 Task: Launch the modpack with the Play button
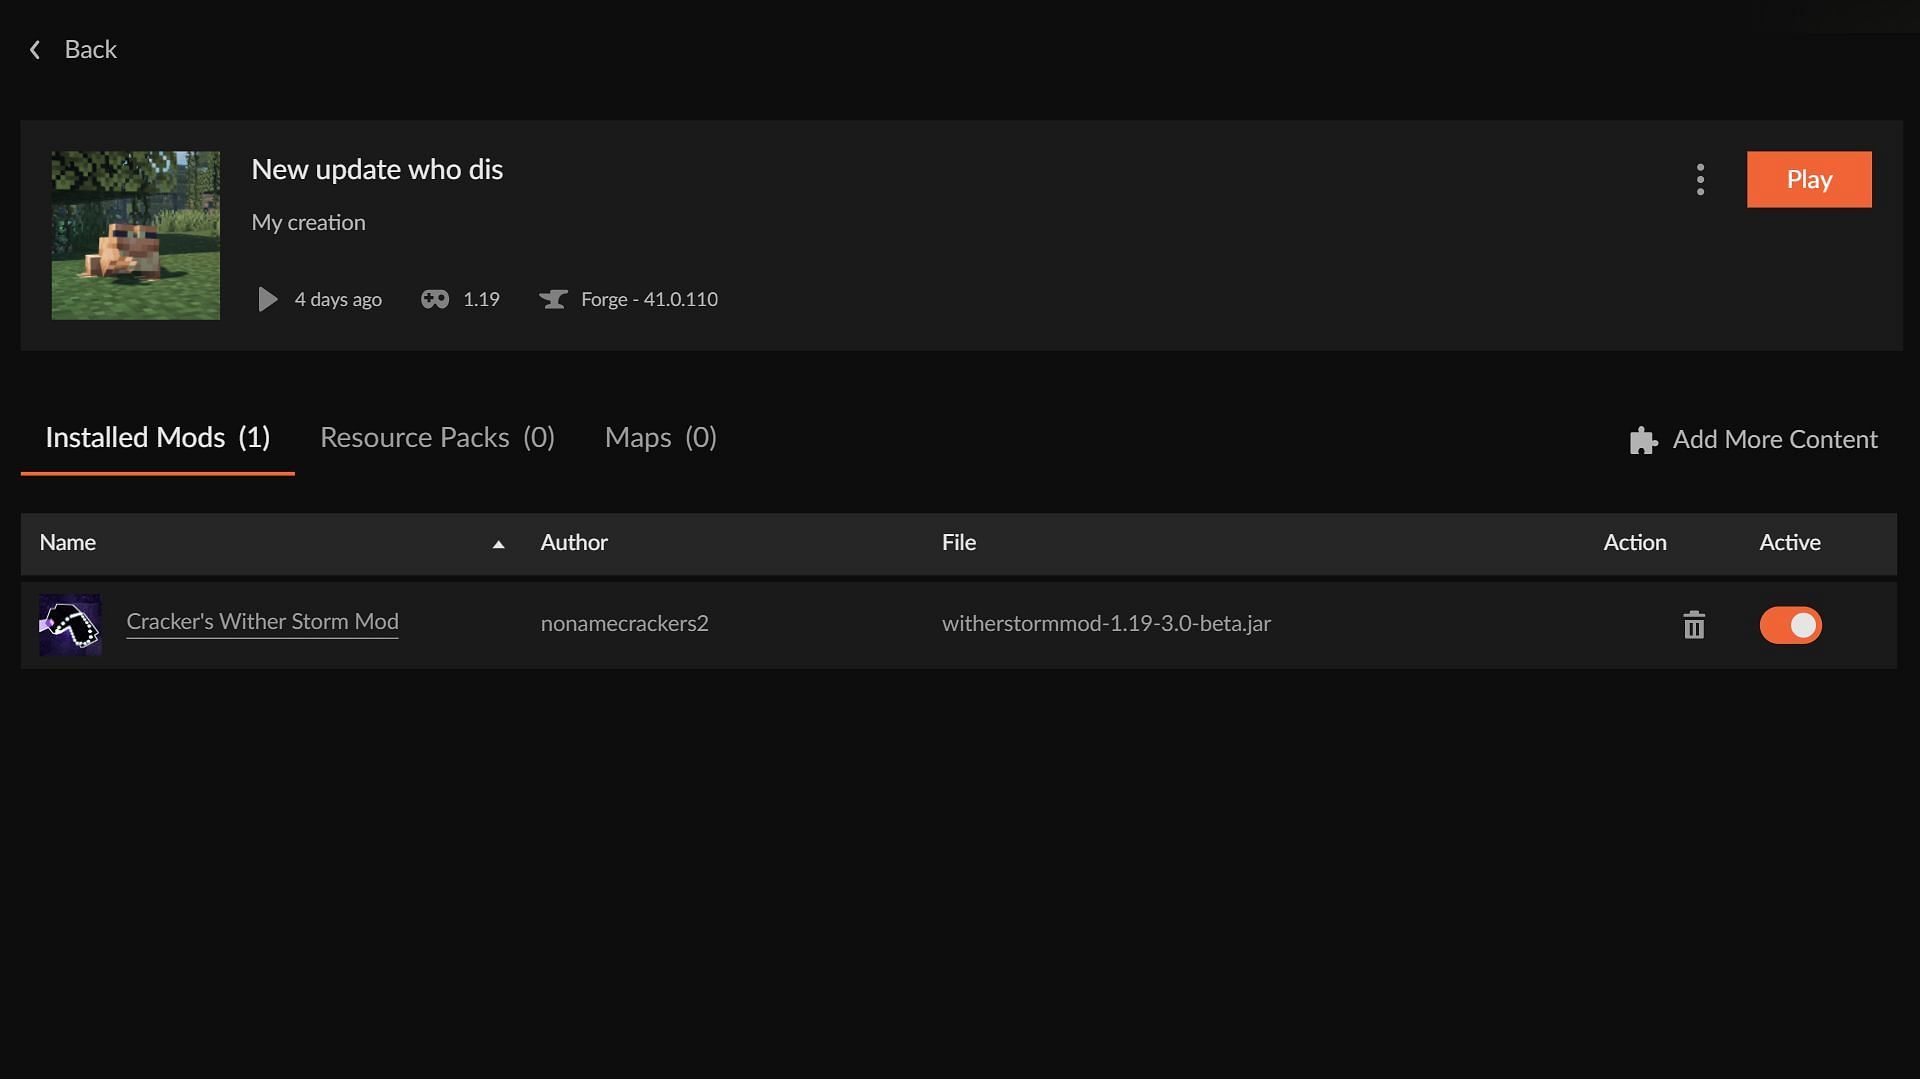click(x=1808, y=180)
